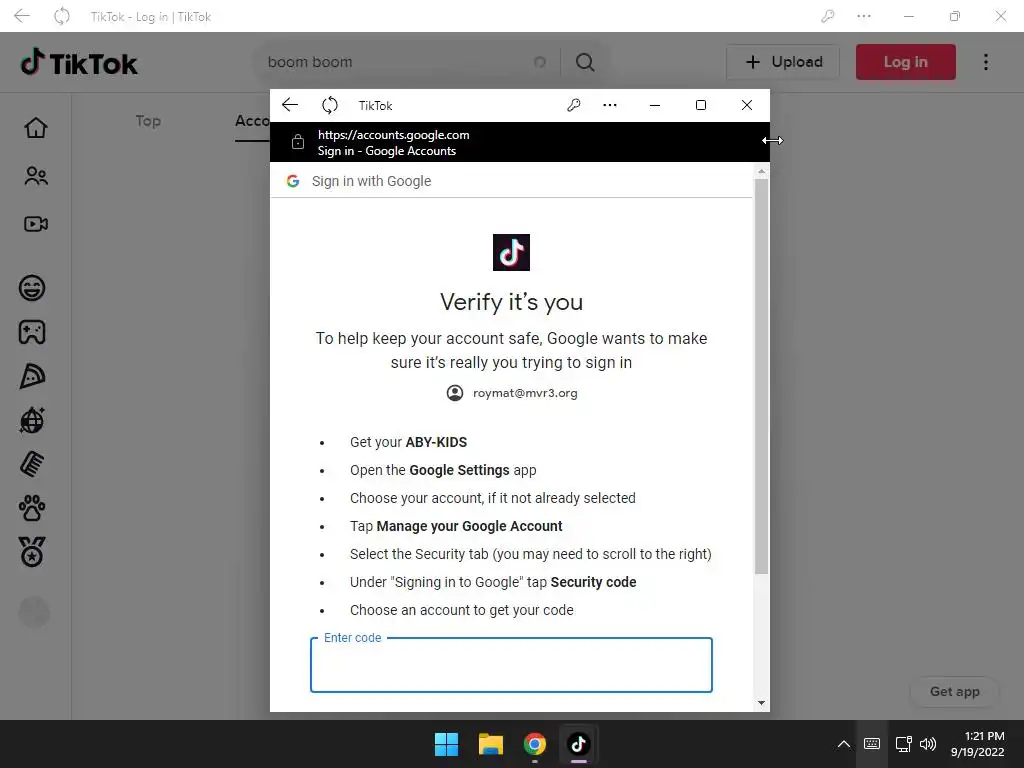Open the touch keyboard tray icon
Viewport: 1024px width, 768px height.
pyautogui.click(x=872, y=744)
